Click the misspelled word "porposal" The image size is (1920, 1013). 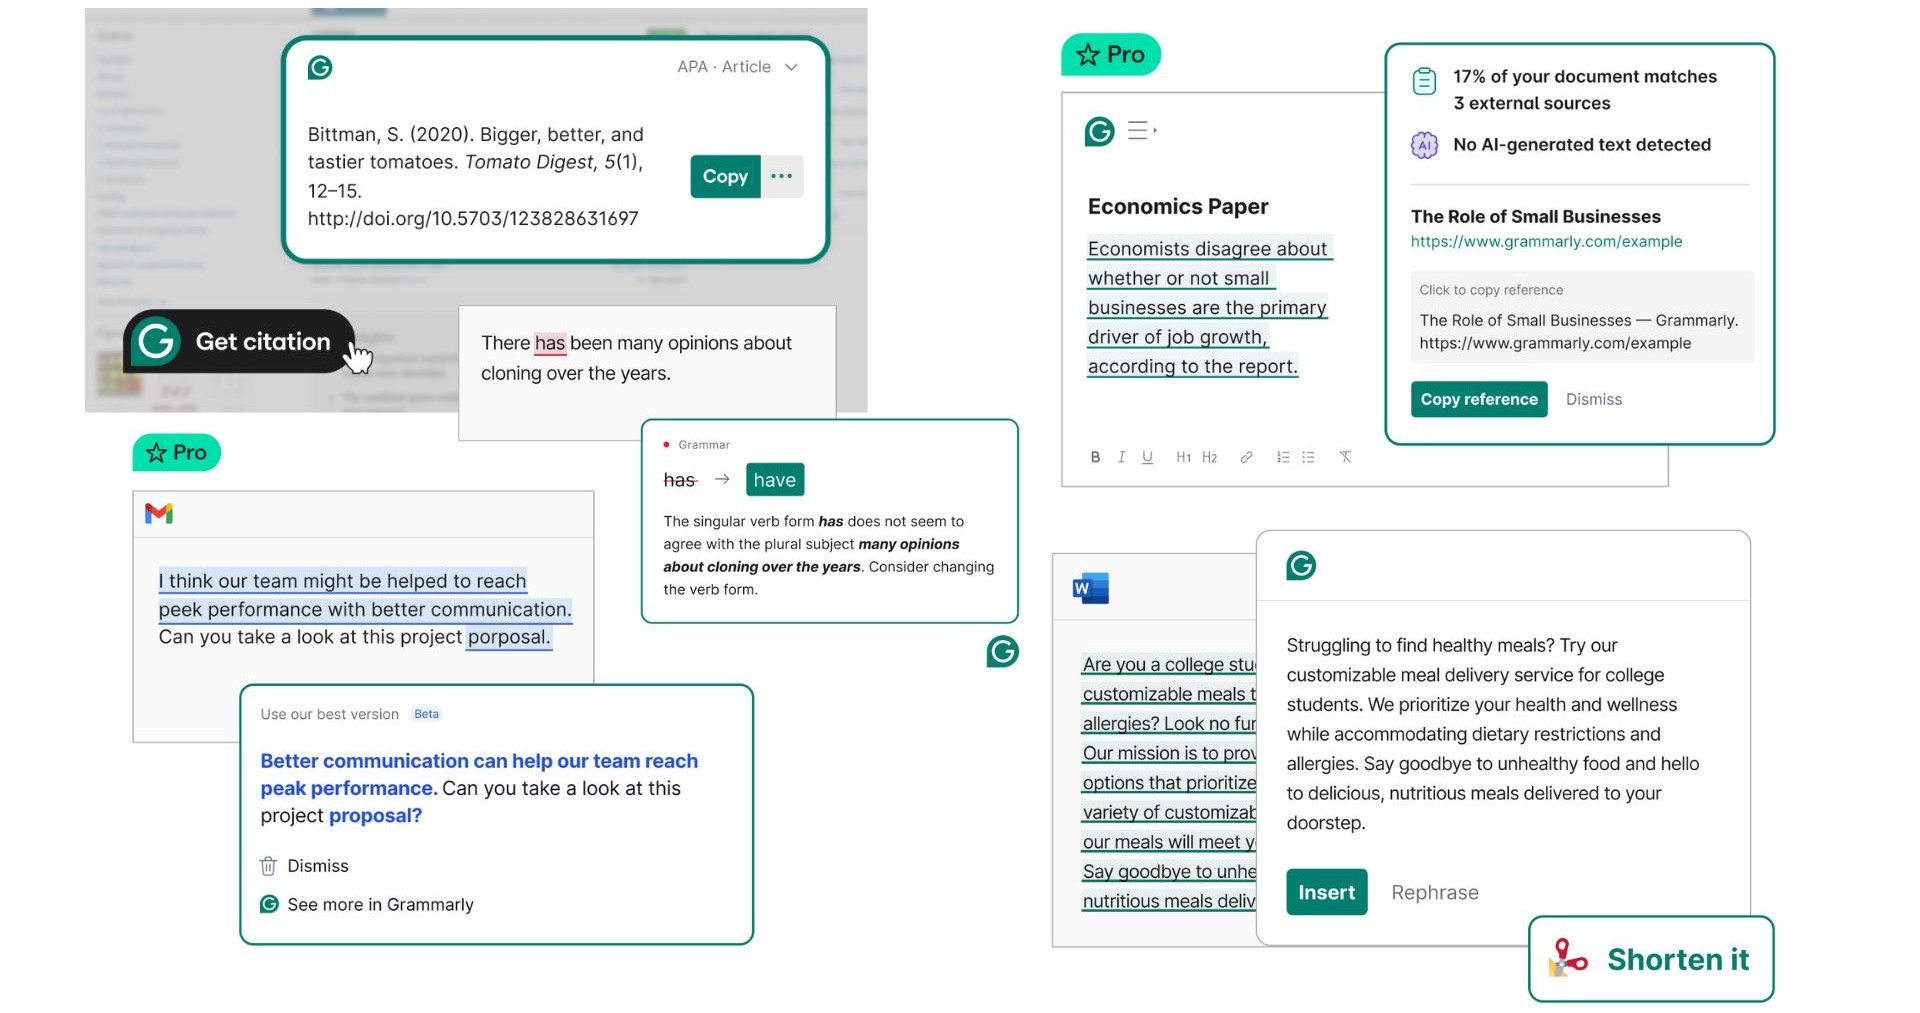point(509,637)
